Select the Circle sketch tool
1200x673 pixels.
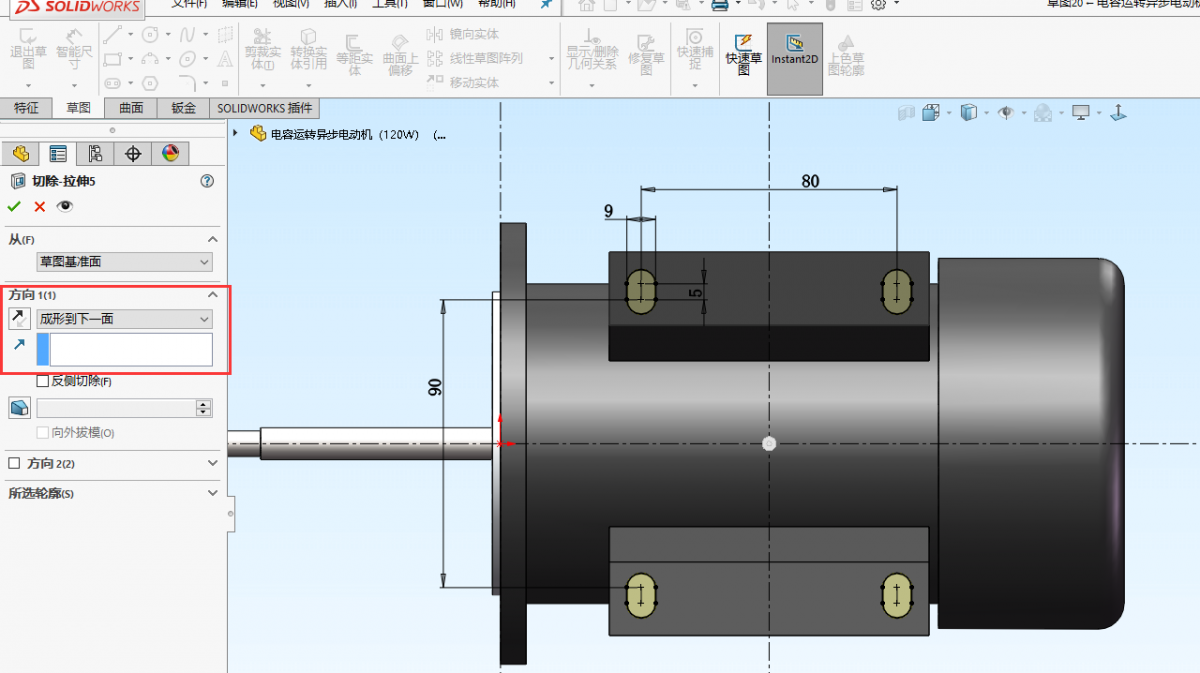tap(150, 35)
